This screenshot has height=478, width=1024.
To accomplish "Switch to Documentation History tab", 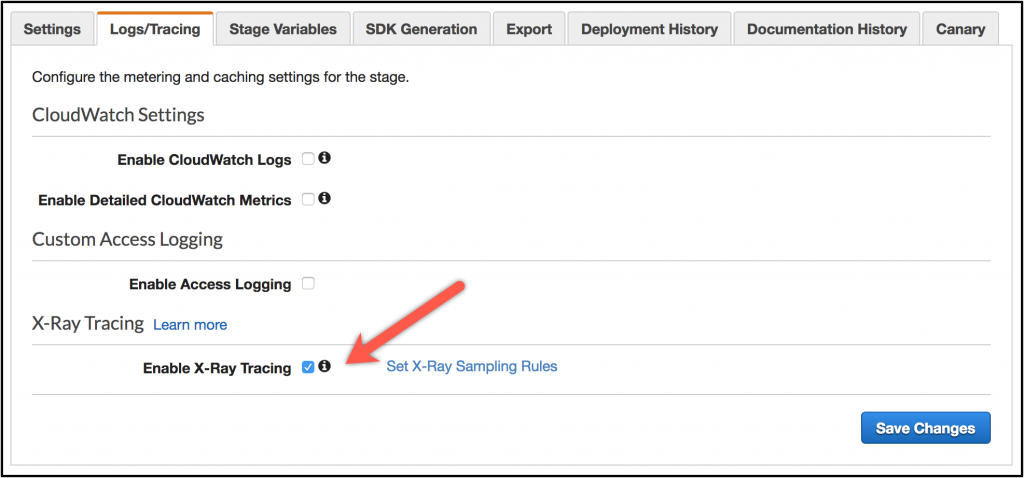I will tap(827, 29).
